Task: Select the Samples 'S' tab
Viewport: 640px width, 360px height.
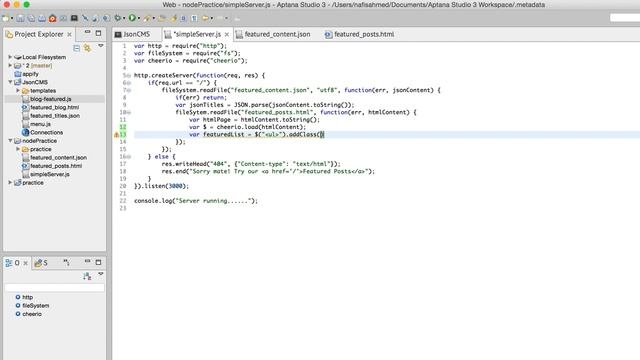Action: click(41, 263)
